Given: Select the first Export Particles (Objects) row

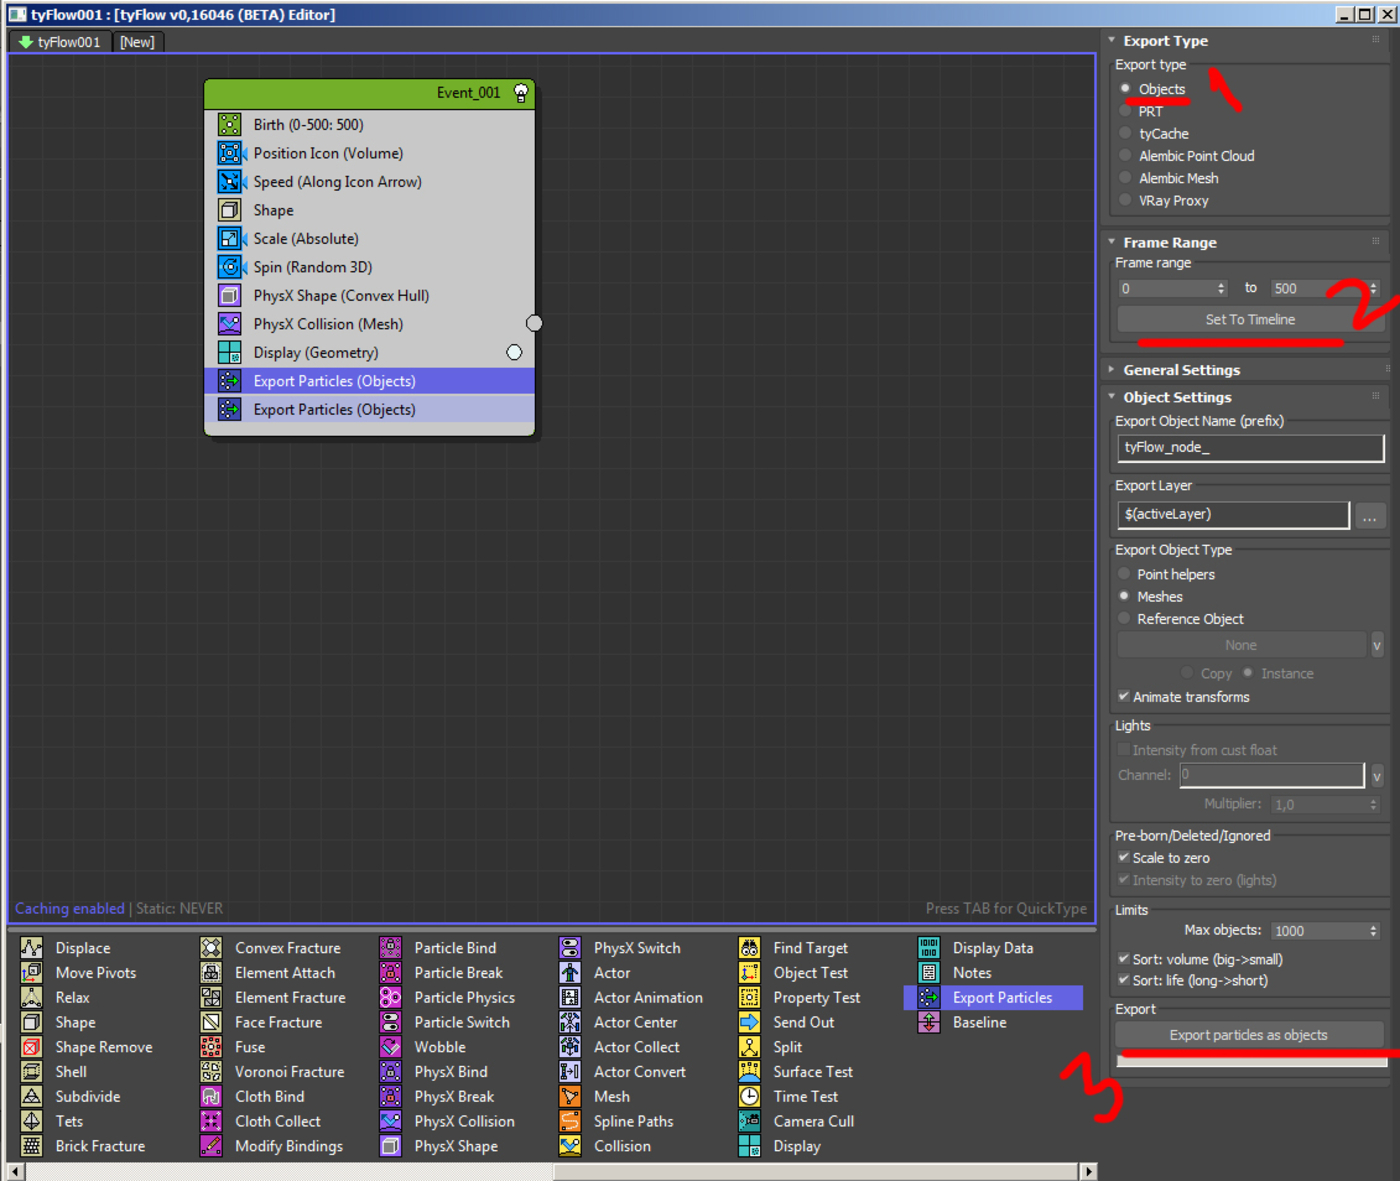Looking at the screenshot, I should (370, 381).
